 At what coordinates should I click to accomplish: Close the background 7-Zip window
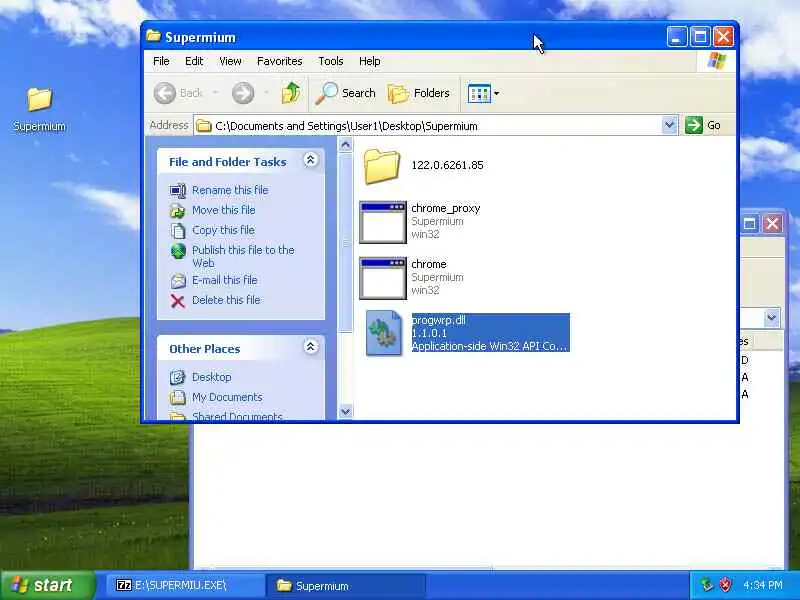772,223
